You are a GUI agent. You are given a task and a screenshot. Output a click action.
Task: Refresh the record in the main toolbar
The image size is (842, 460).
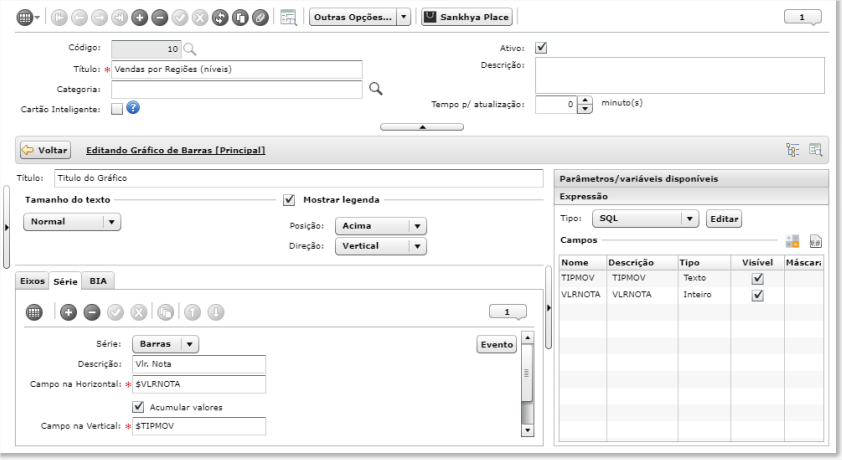point(220,18)
